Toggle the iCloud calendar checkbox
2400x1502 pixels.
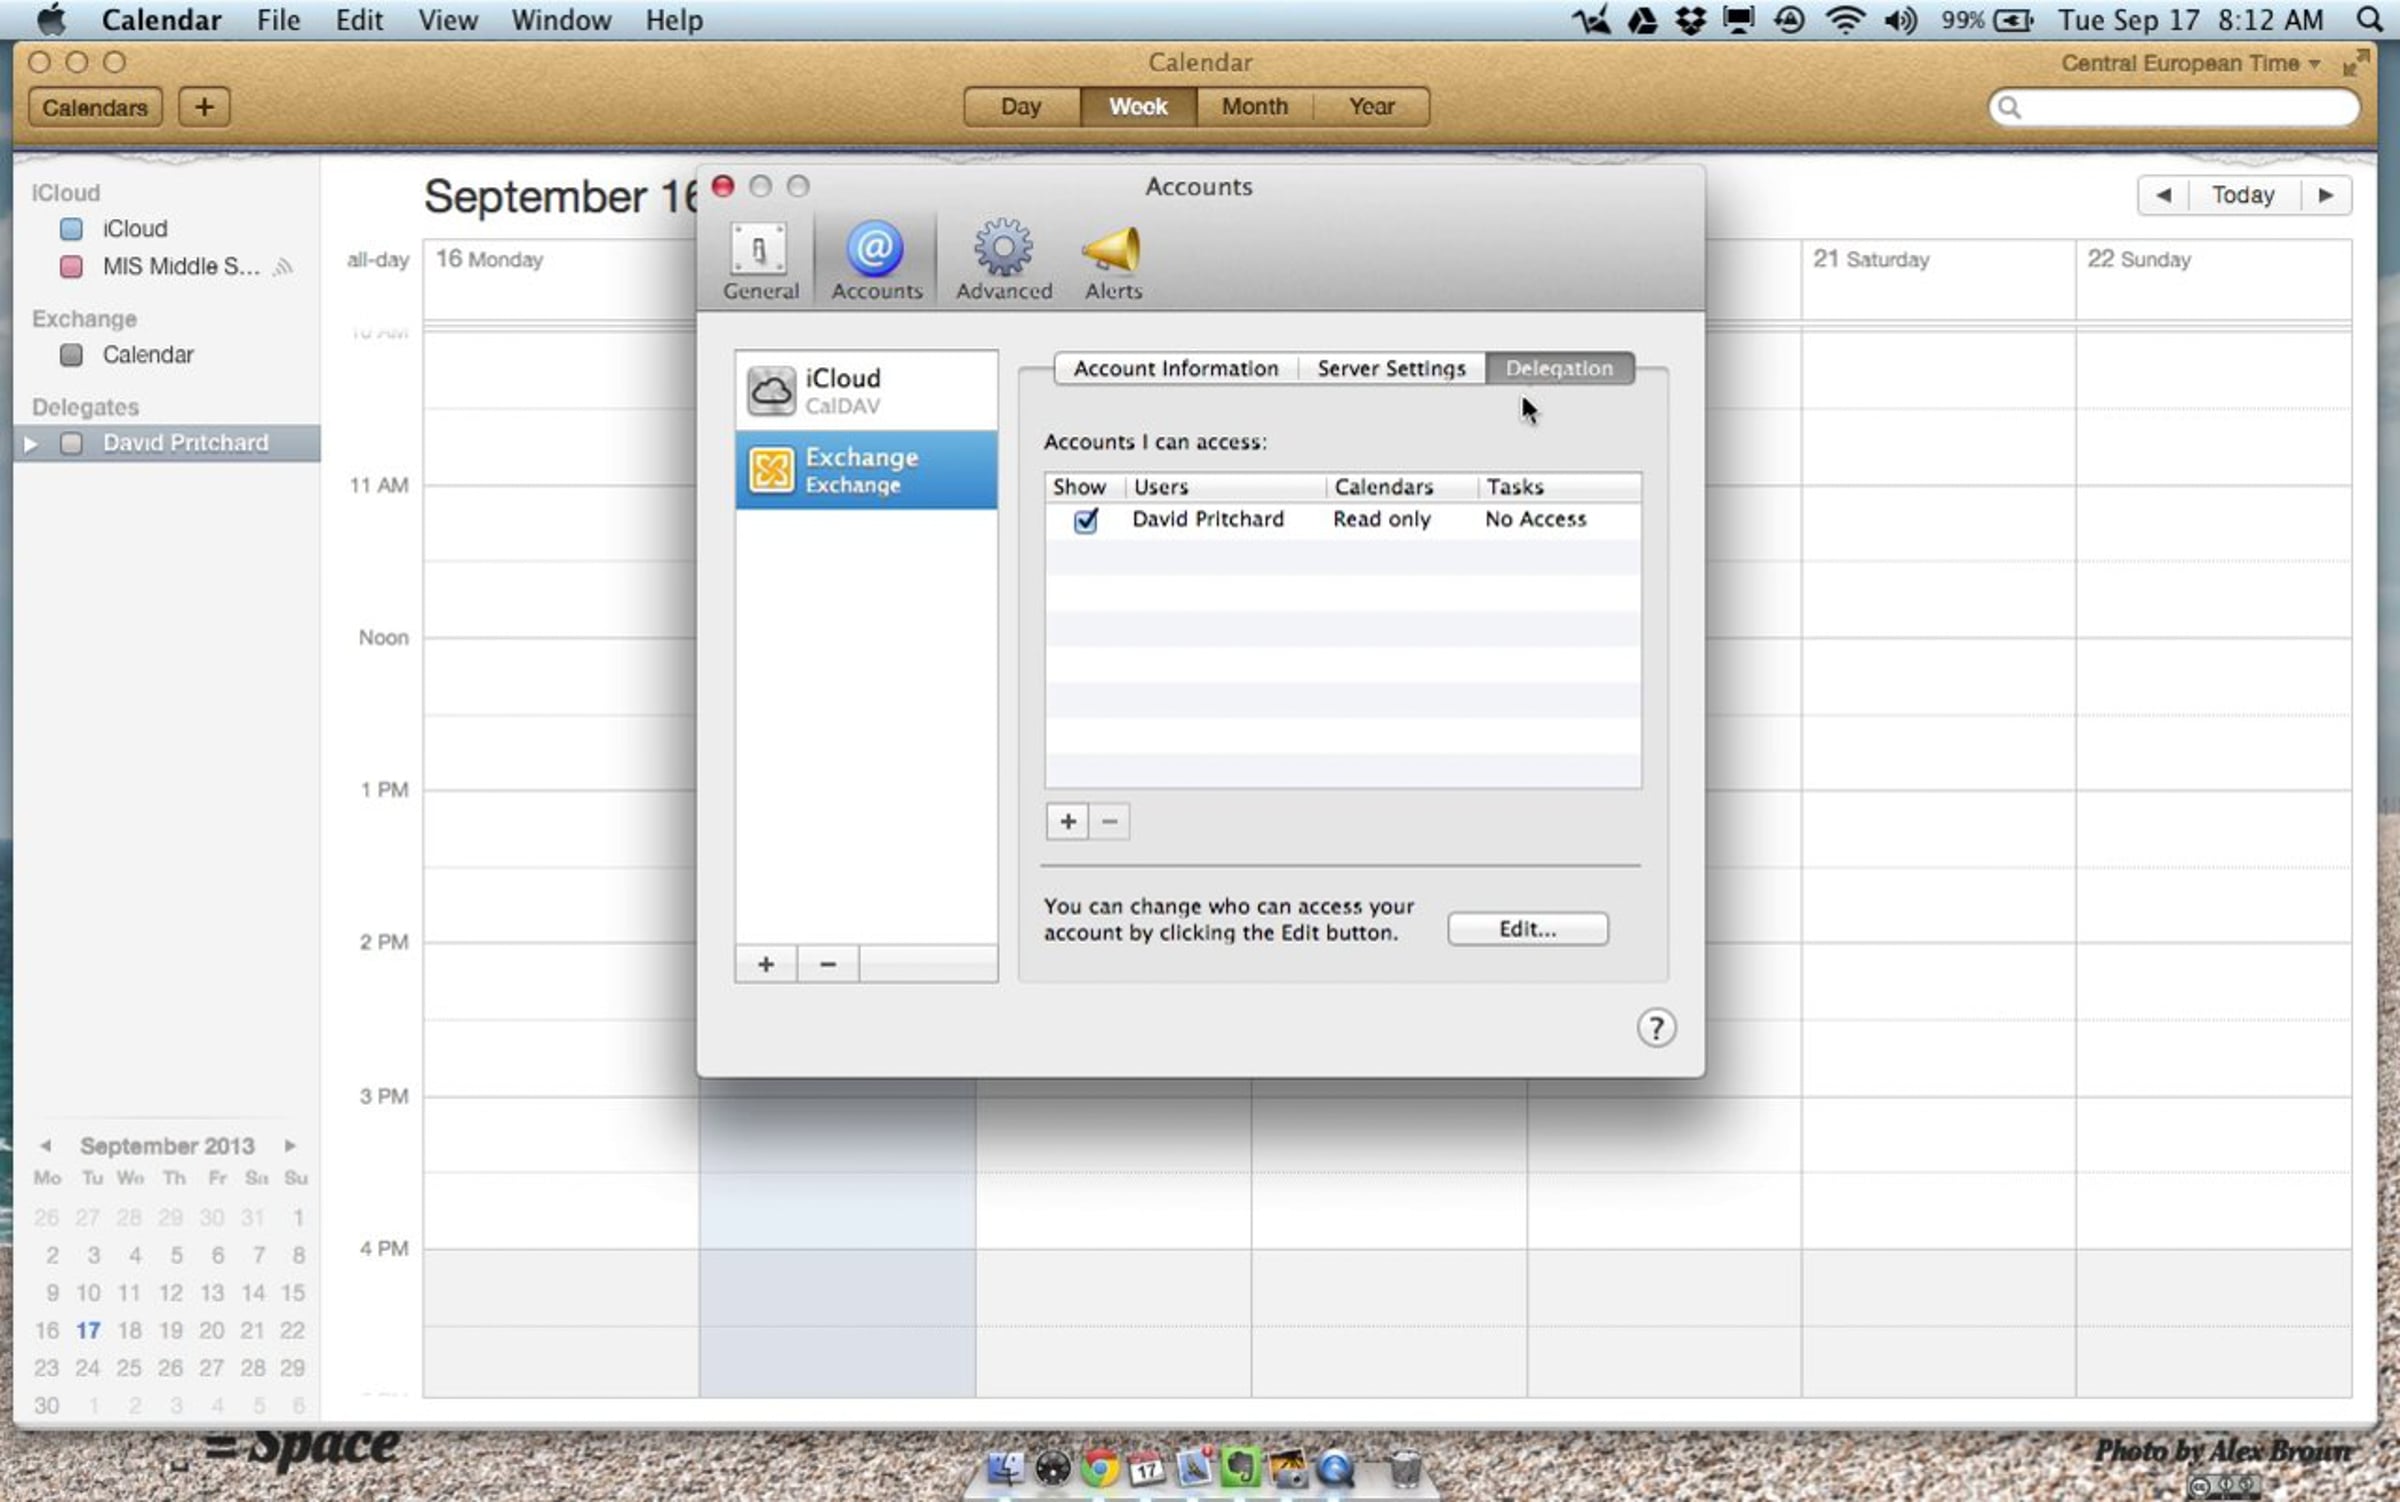(71, 229)
